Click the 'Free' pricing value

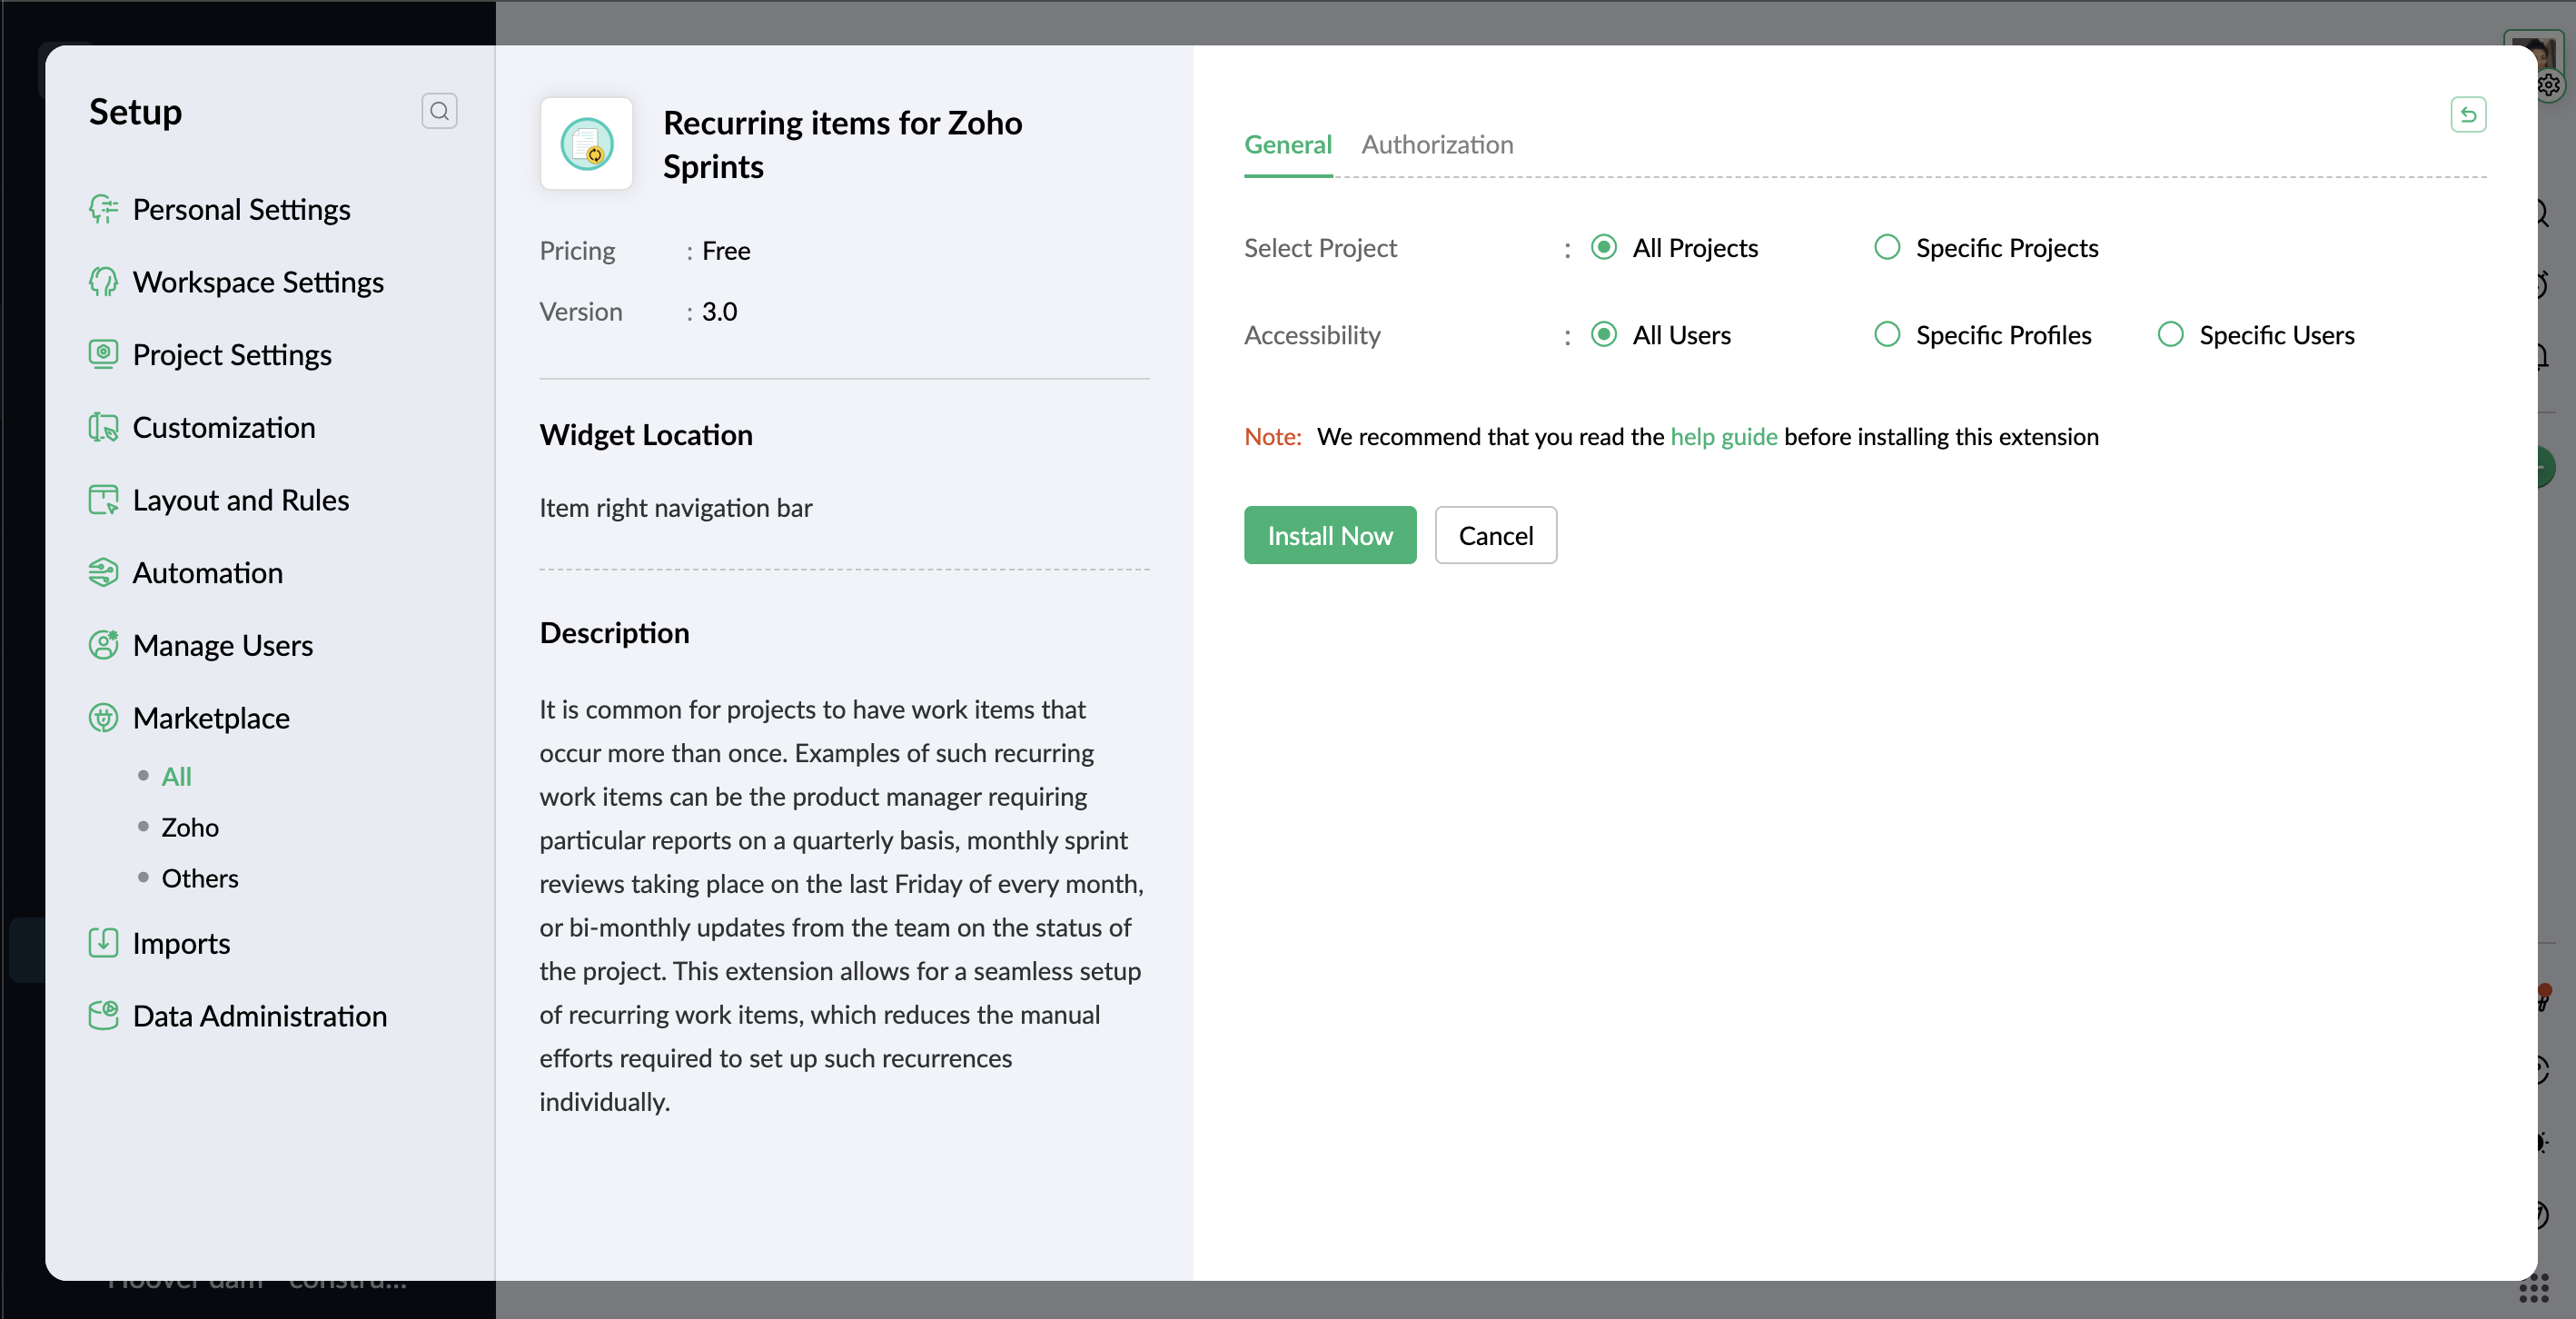(726, 250)
